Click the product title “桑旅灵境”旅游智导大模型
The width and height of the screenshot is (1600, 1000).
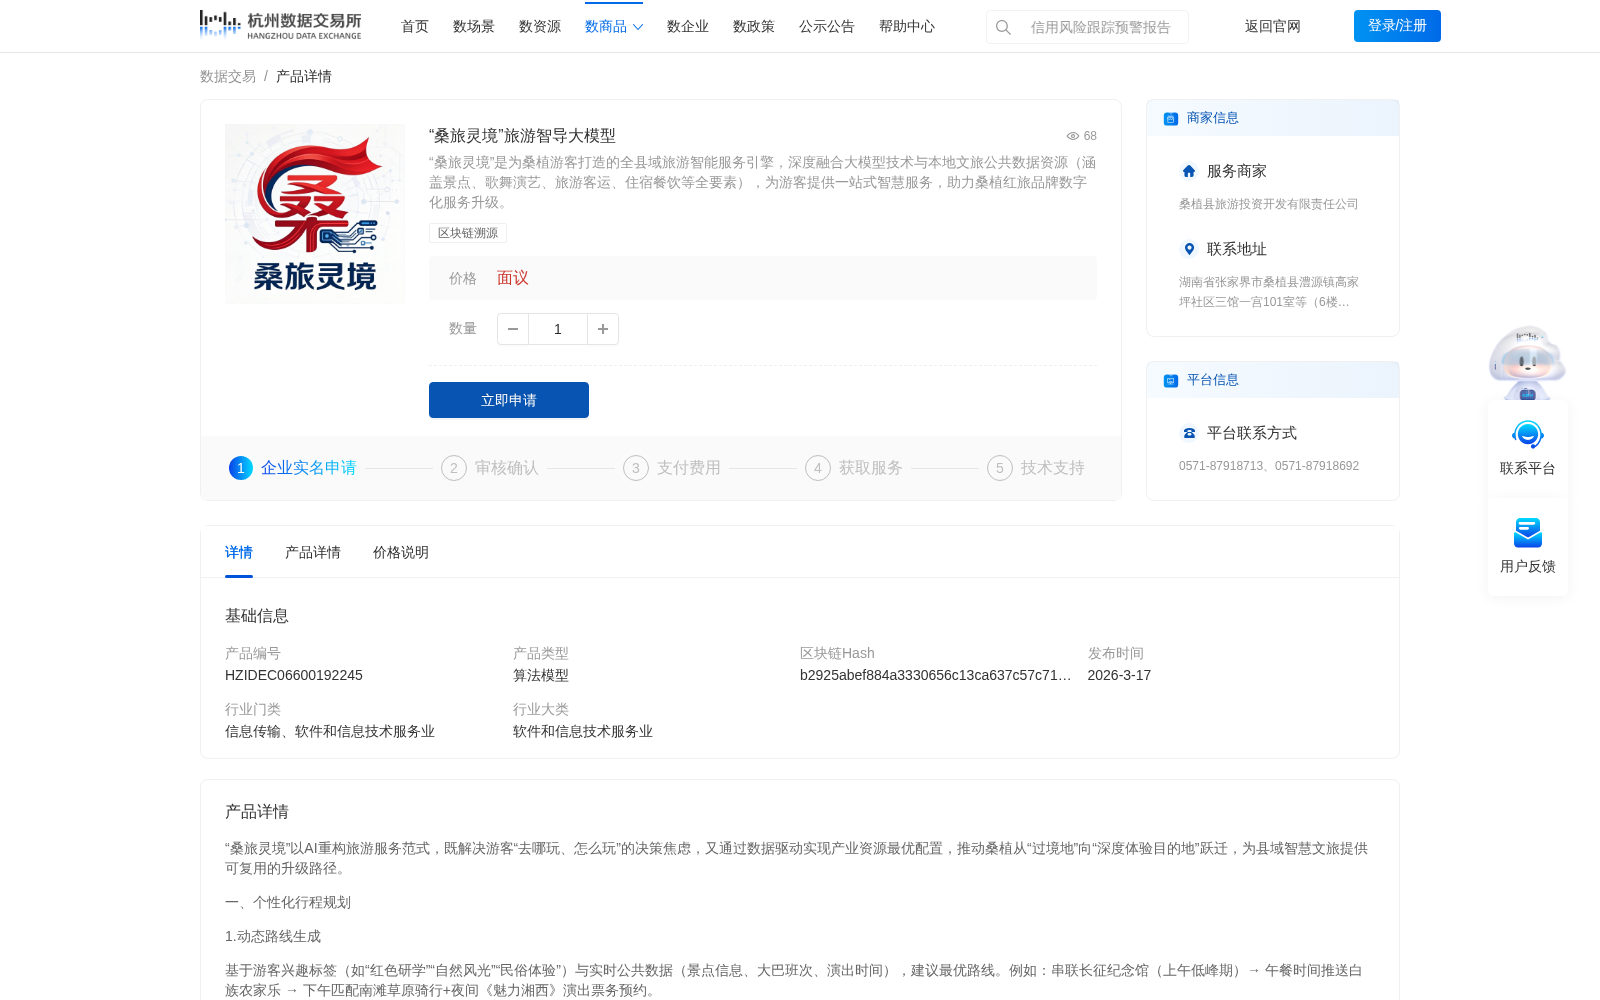(522, 136)
